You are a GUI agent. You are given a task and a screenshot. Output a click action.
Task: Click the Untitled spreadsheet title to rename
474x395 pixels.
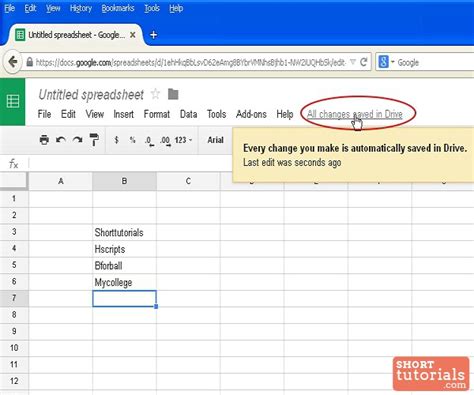click(91, 95)
